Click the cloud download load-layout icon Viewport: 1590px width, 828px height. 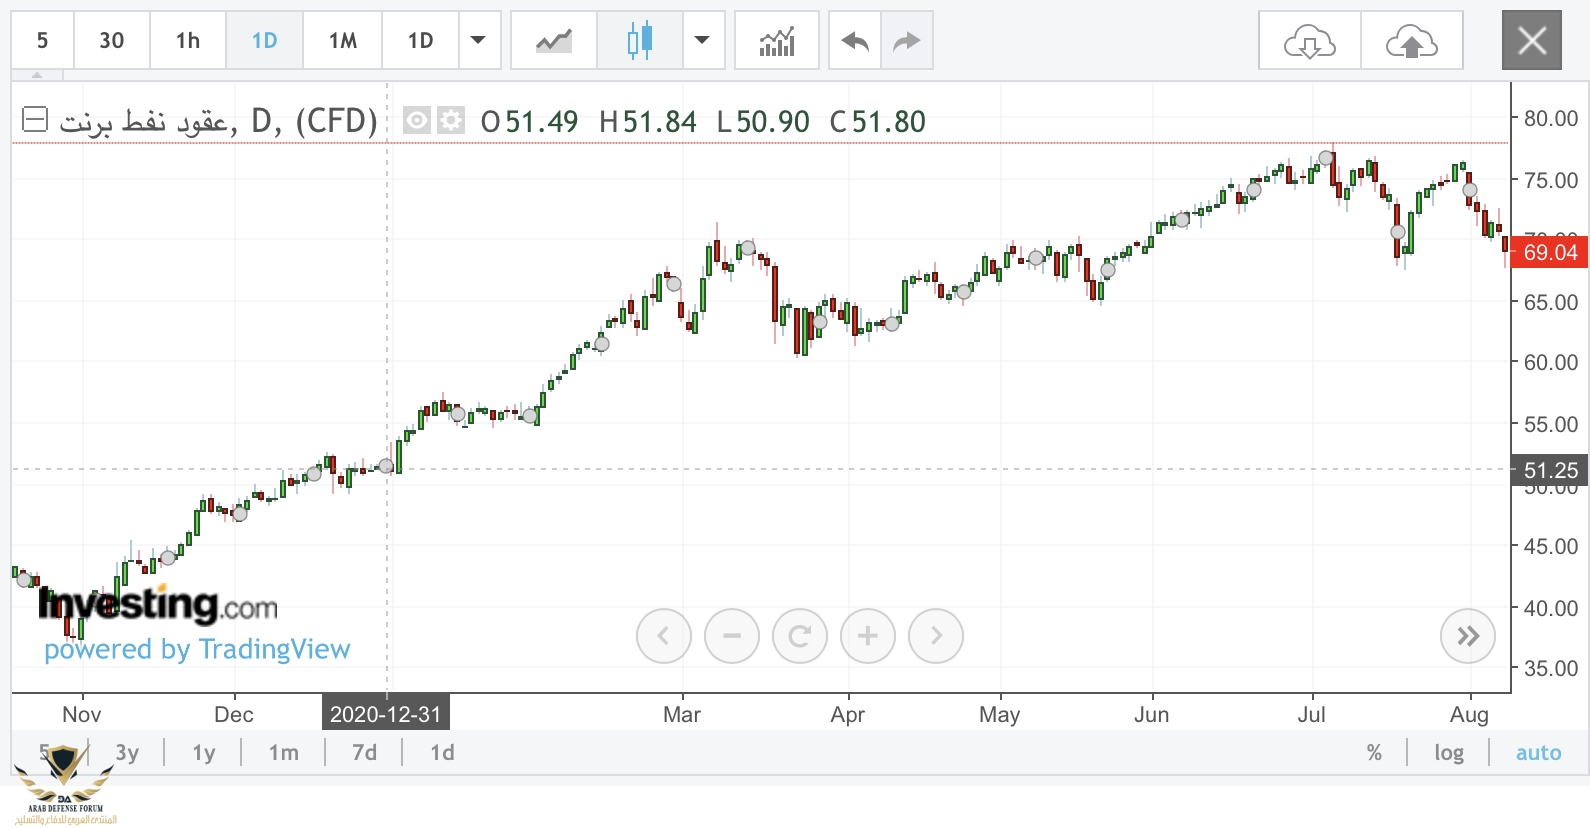[1309, 41]
